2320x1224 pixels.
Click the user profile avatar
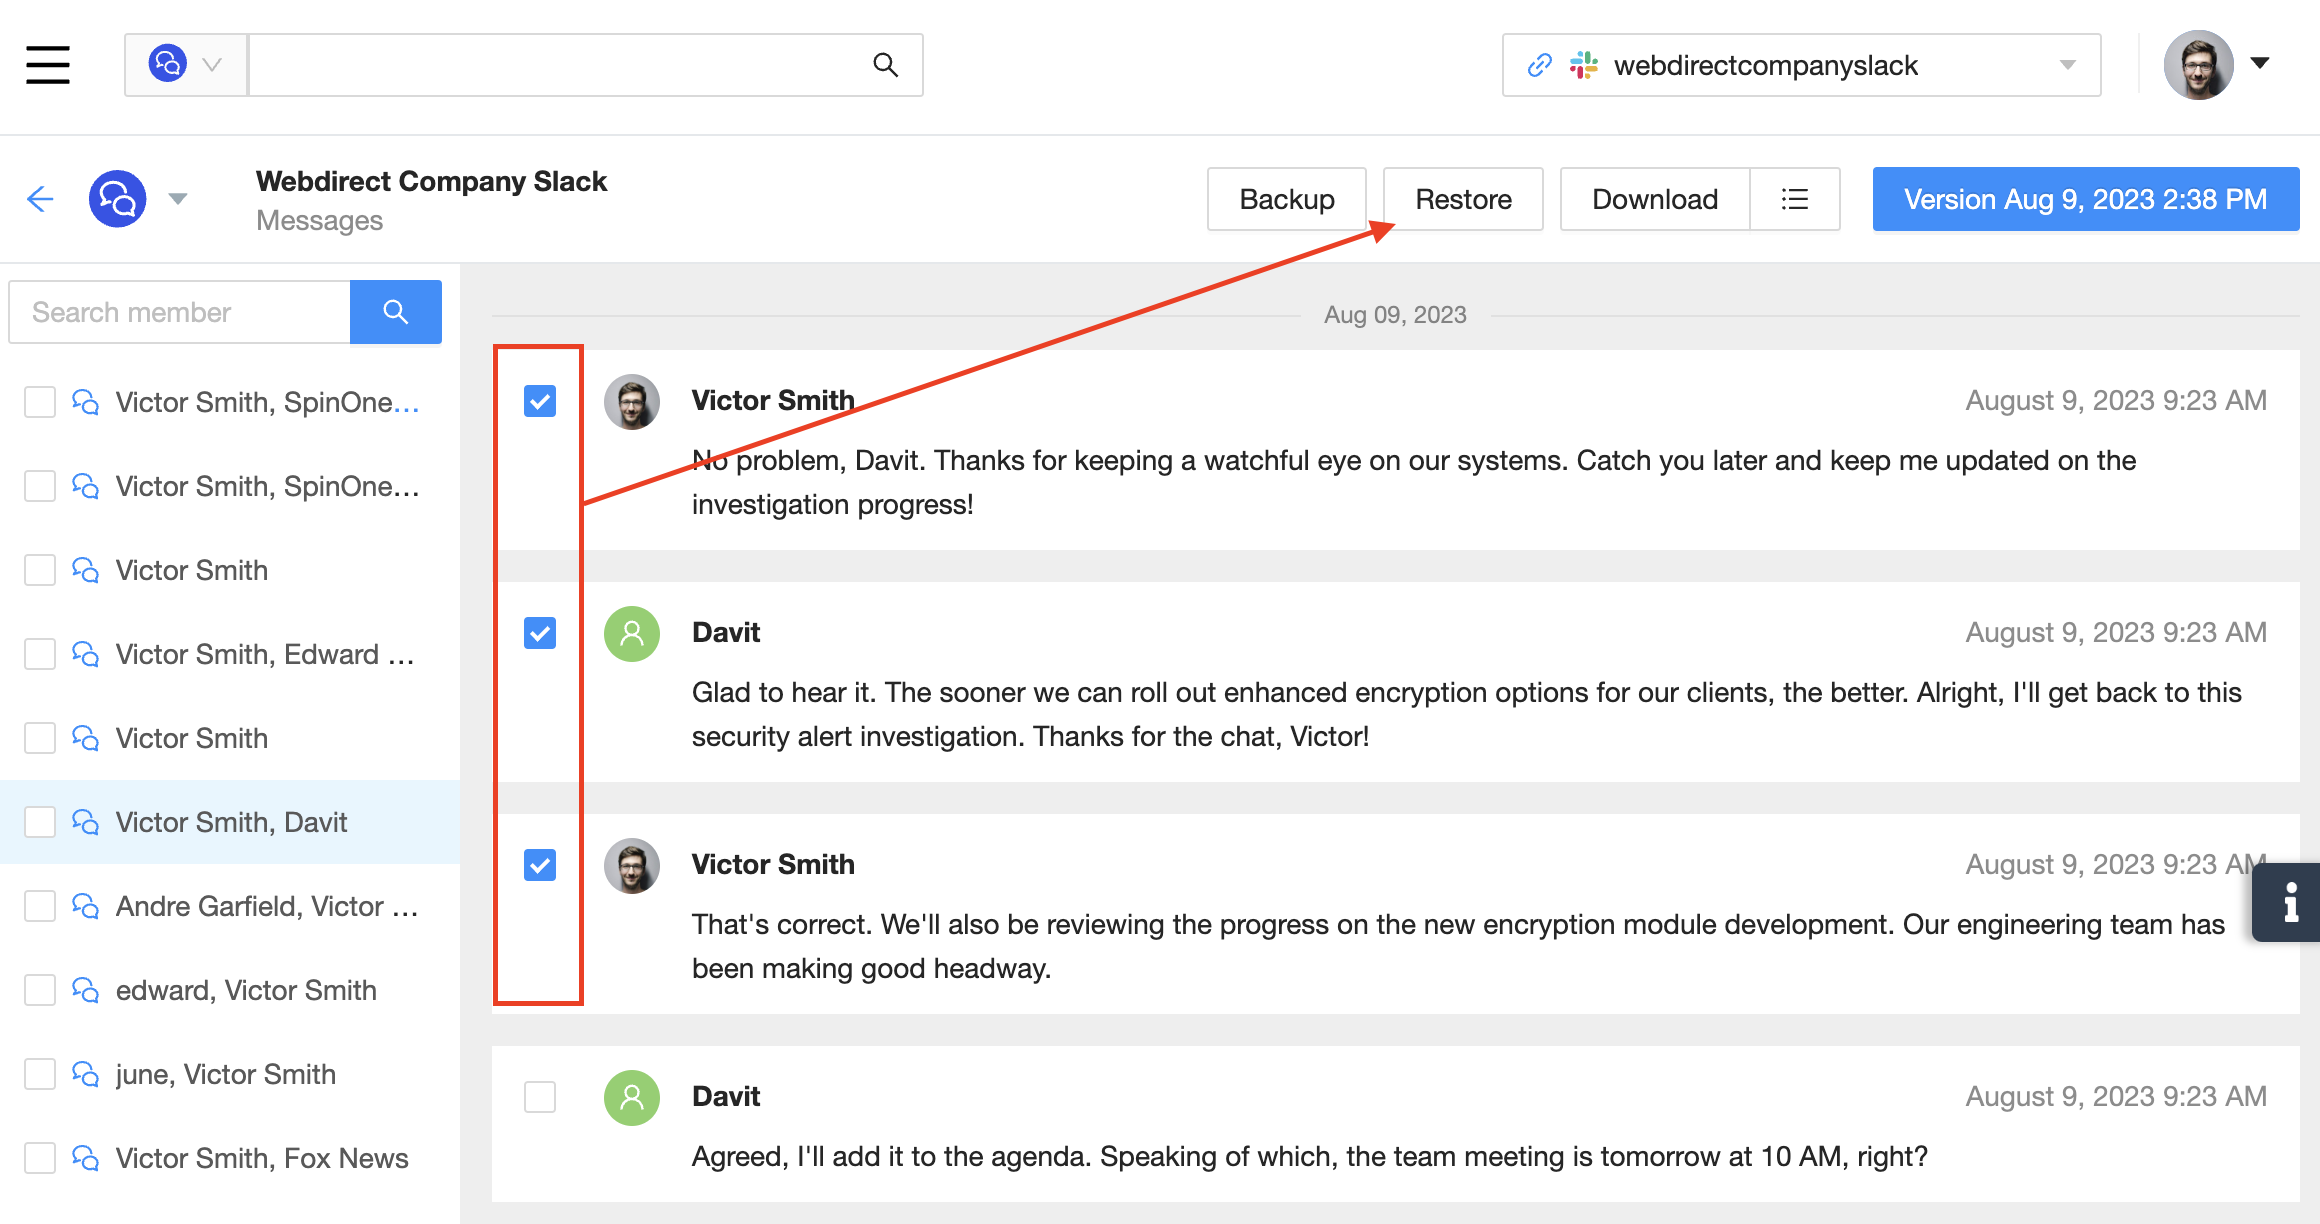2198,65
